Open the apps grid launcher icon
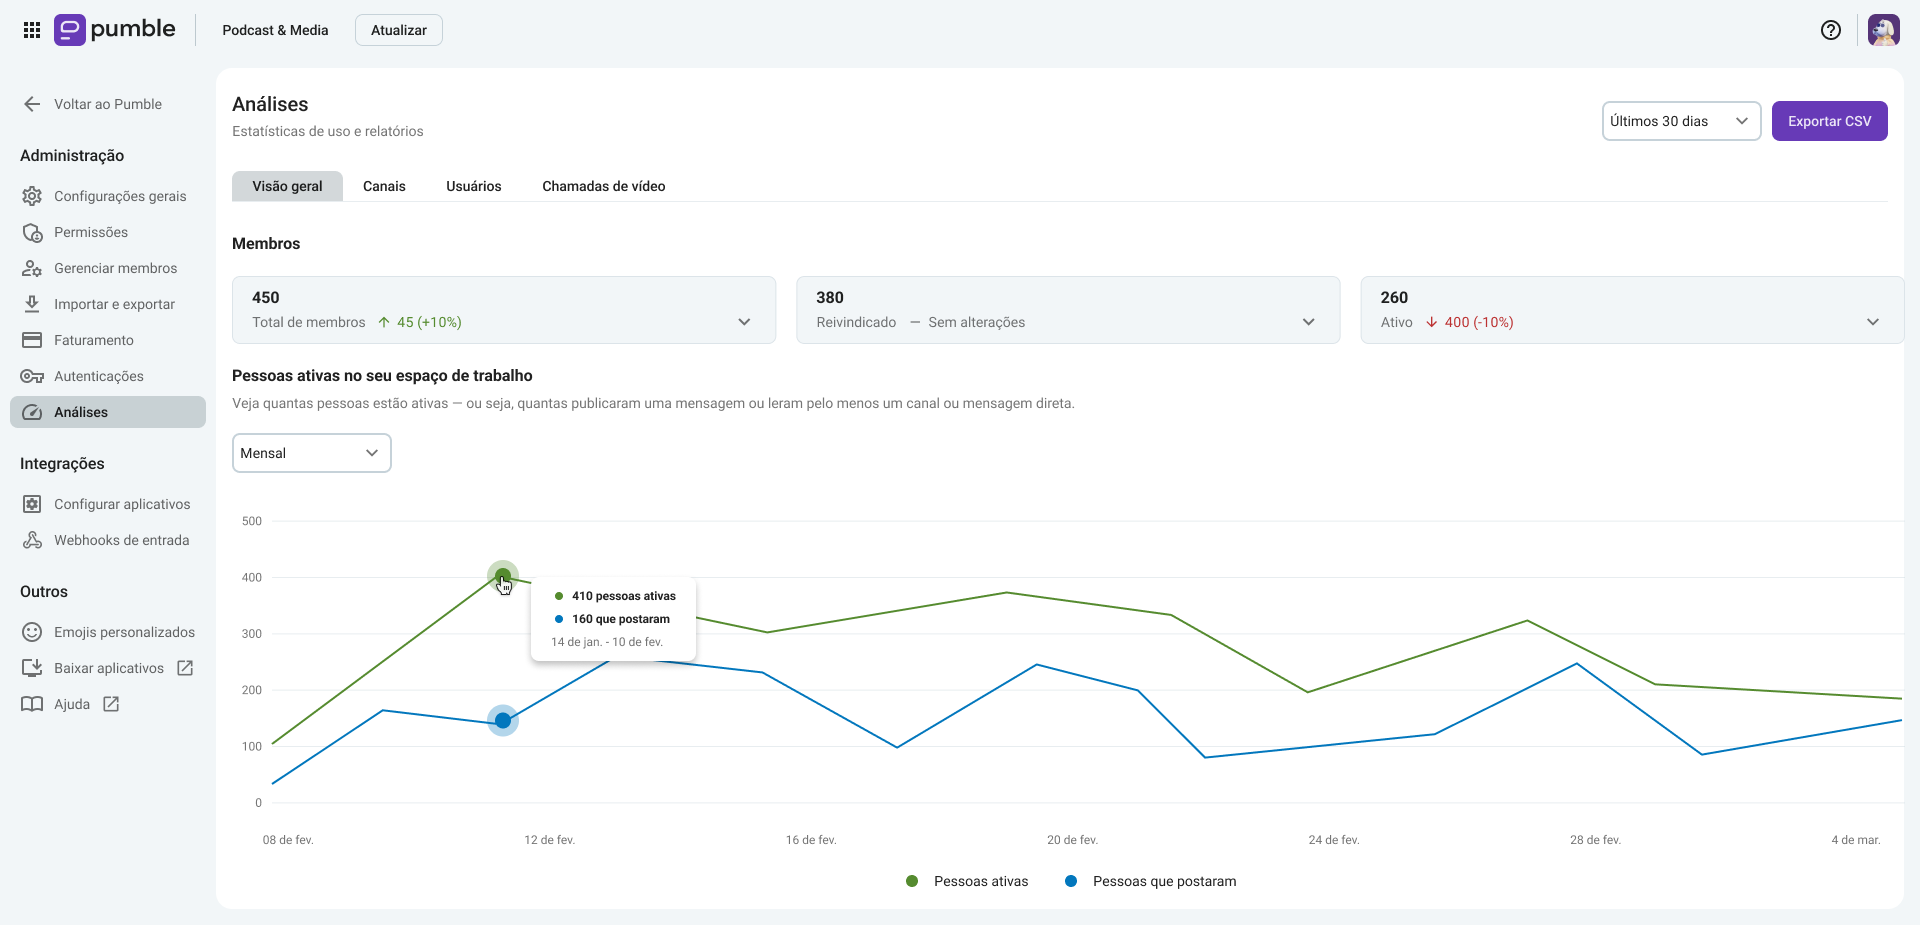Screen dimensions: 1920x925 click(x=32, y=30)
